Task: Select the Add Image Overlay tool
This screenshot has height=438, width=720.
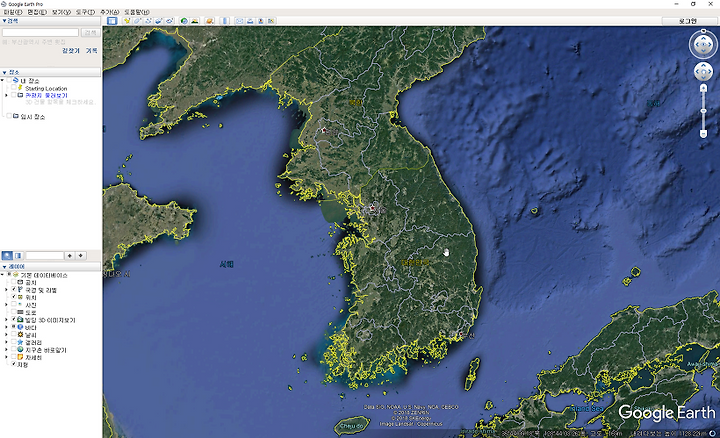Action: [x=158, y=21]
